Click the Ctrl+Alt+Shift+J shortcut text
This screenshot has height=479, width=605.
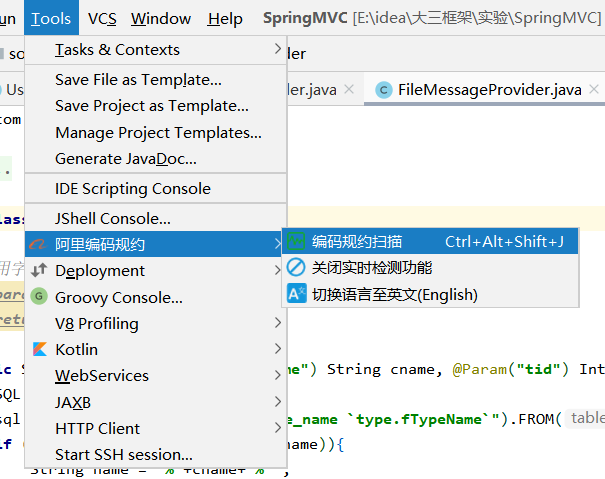click(504, 242)
